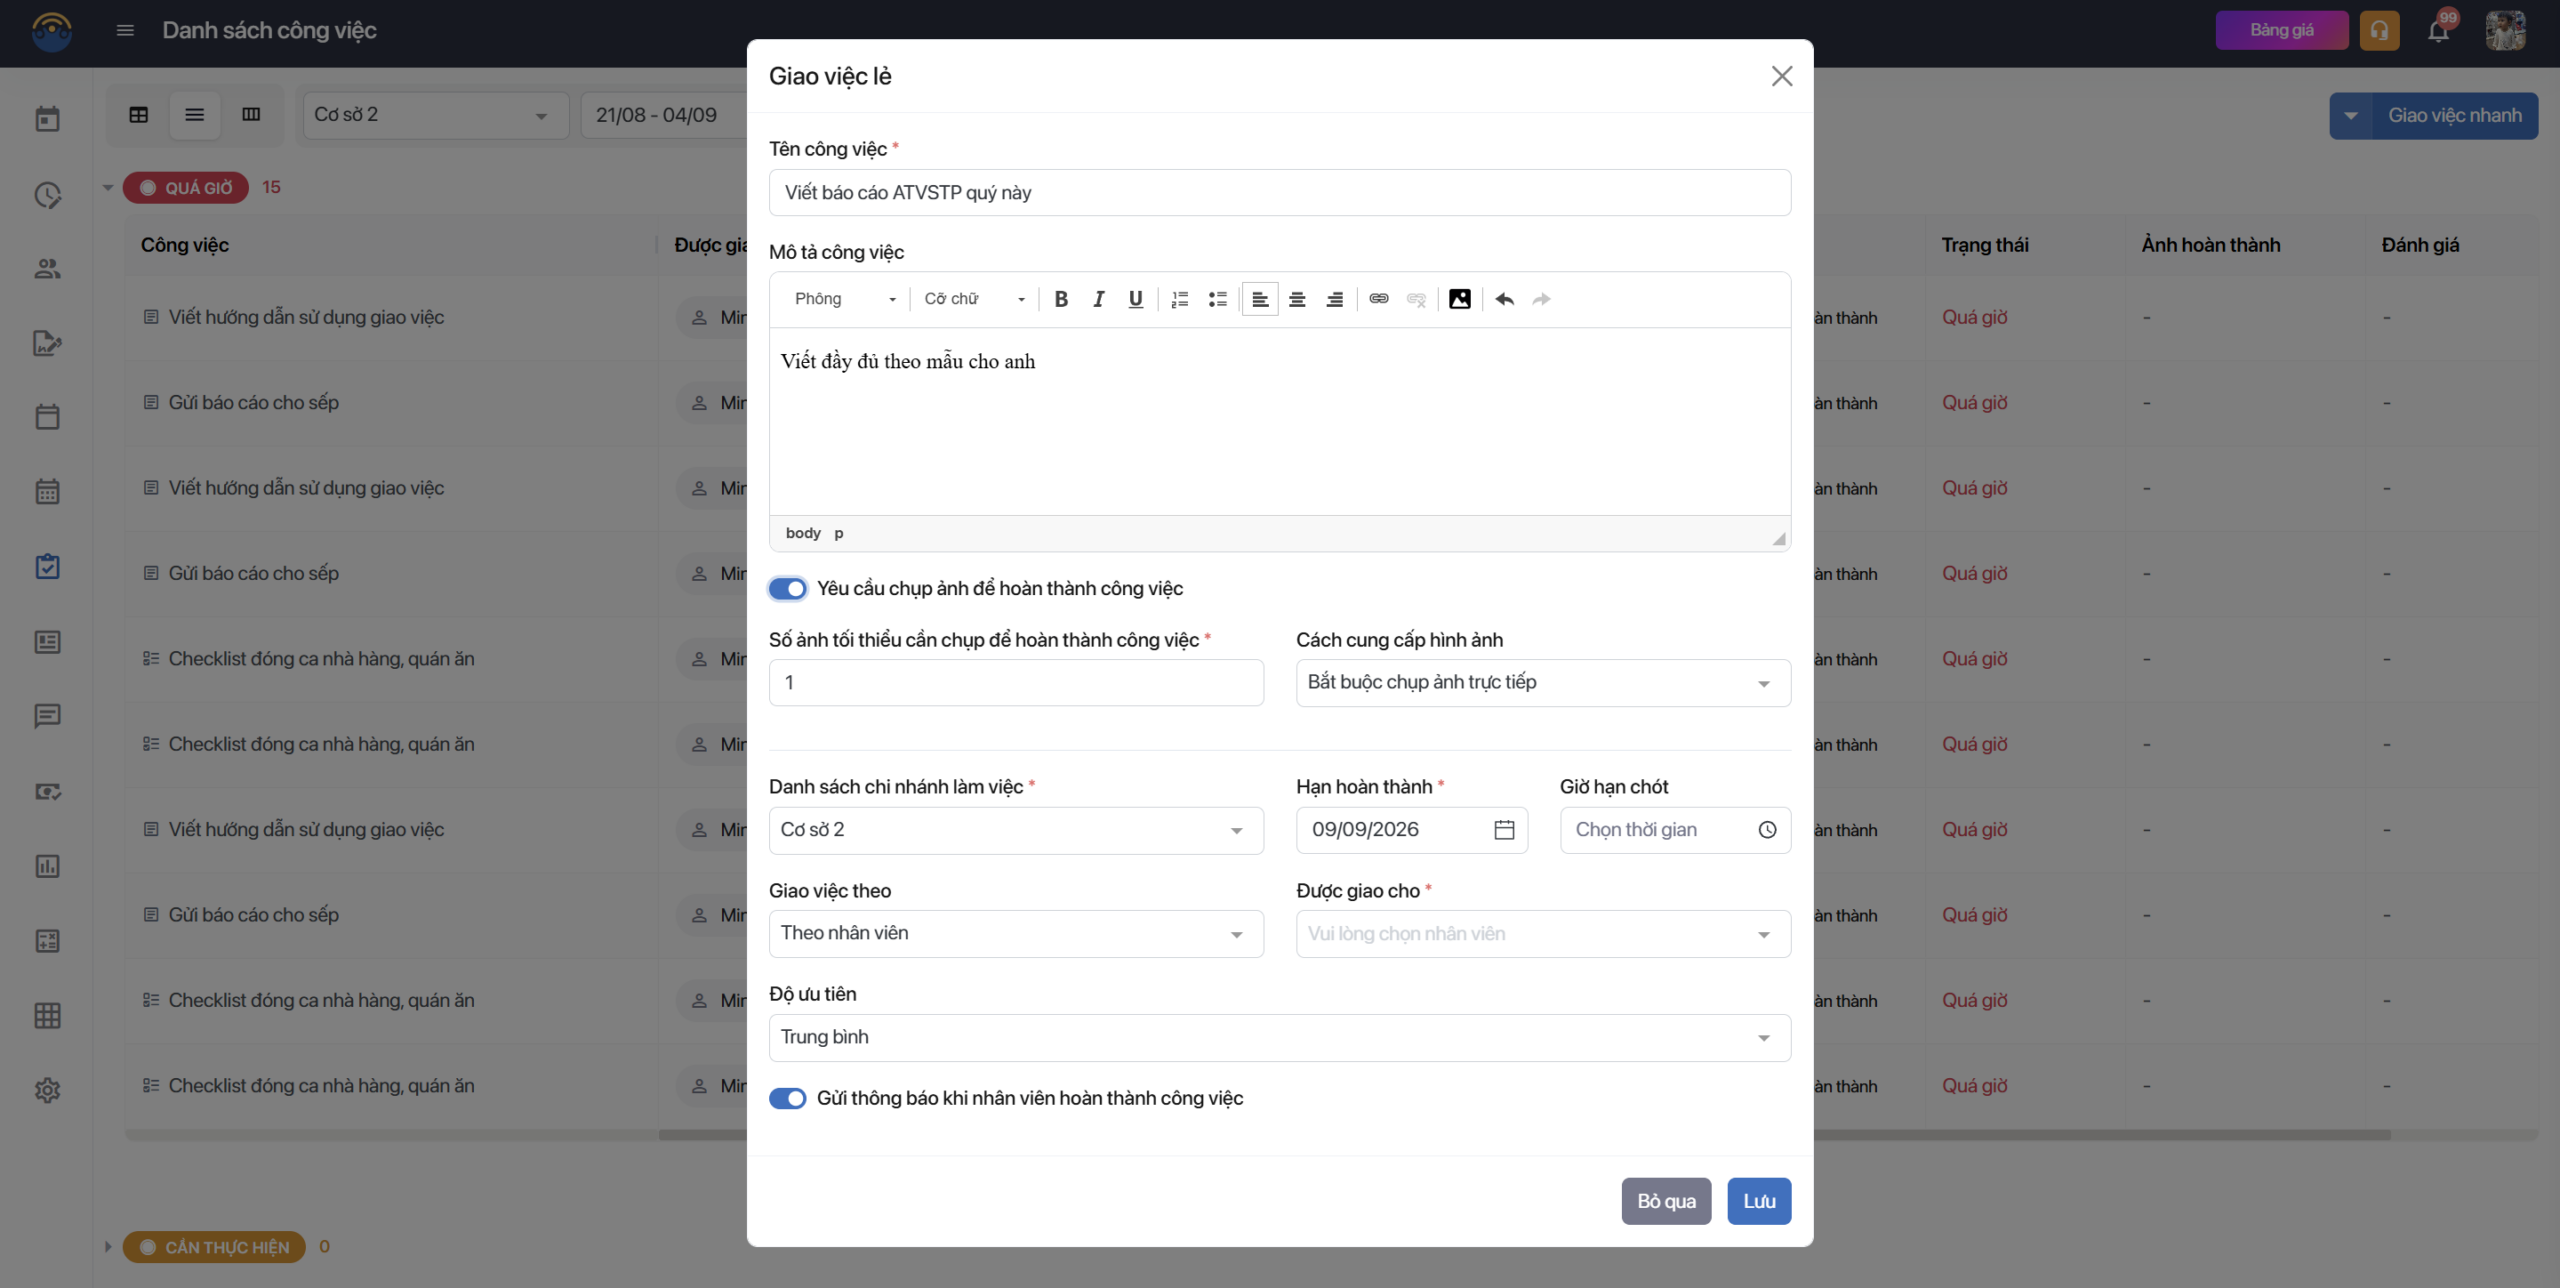This screenshot has width=2560, height=1288.
Task: Expand the Độ ưu tiên dropdown
Action: coord(1279,1038)
